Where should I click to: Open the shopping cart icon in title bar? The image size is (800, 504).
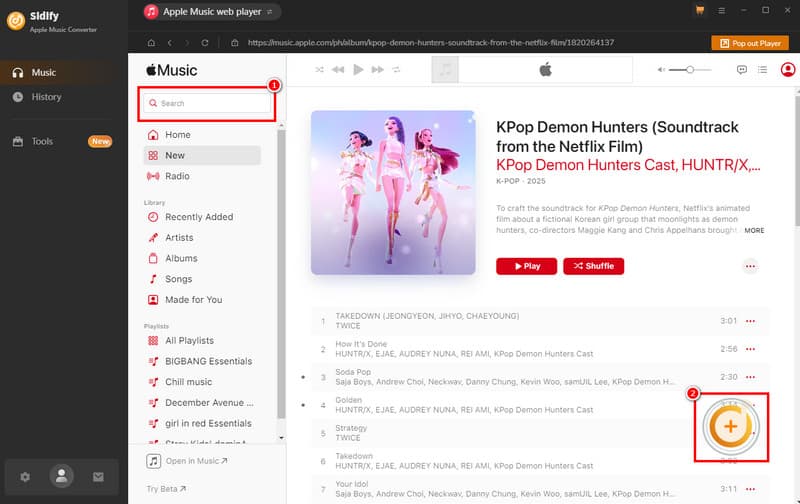[x=700, y=10]
